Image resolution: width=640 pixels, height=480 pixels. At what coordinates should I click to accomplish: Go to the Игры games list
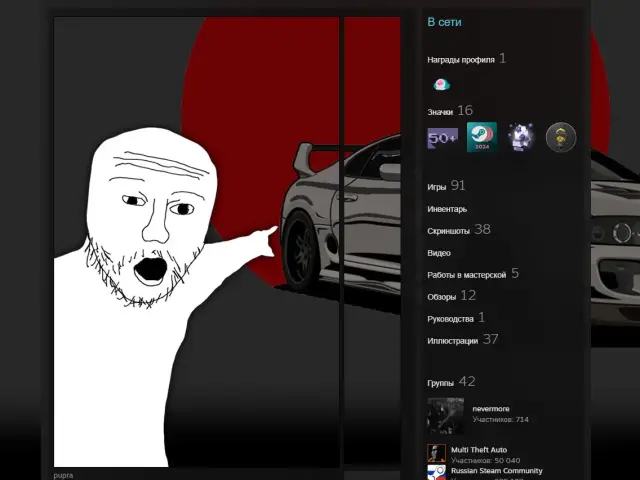(436, 187)
